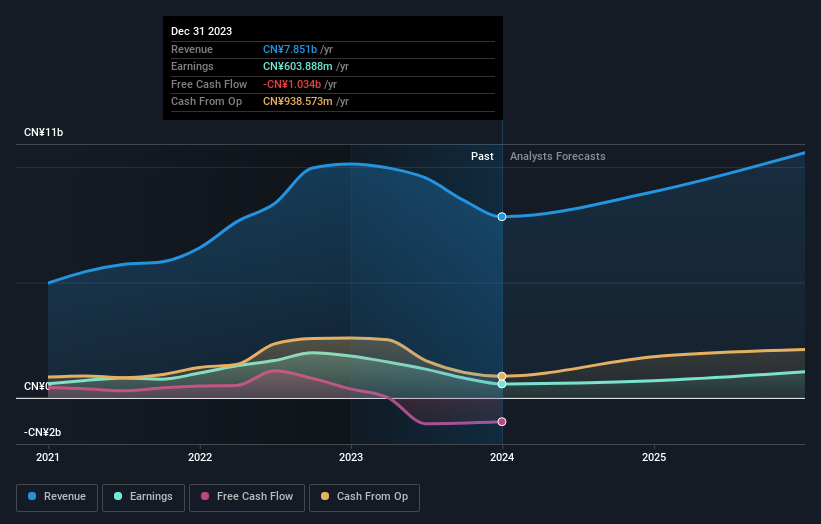
Task: Click the 2022 x-axis label
Action: (x=200, y=458)
